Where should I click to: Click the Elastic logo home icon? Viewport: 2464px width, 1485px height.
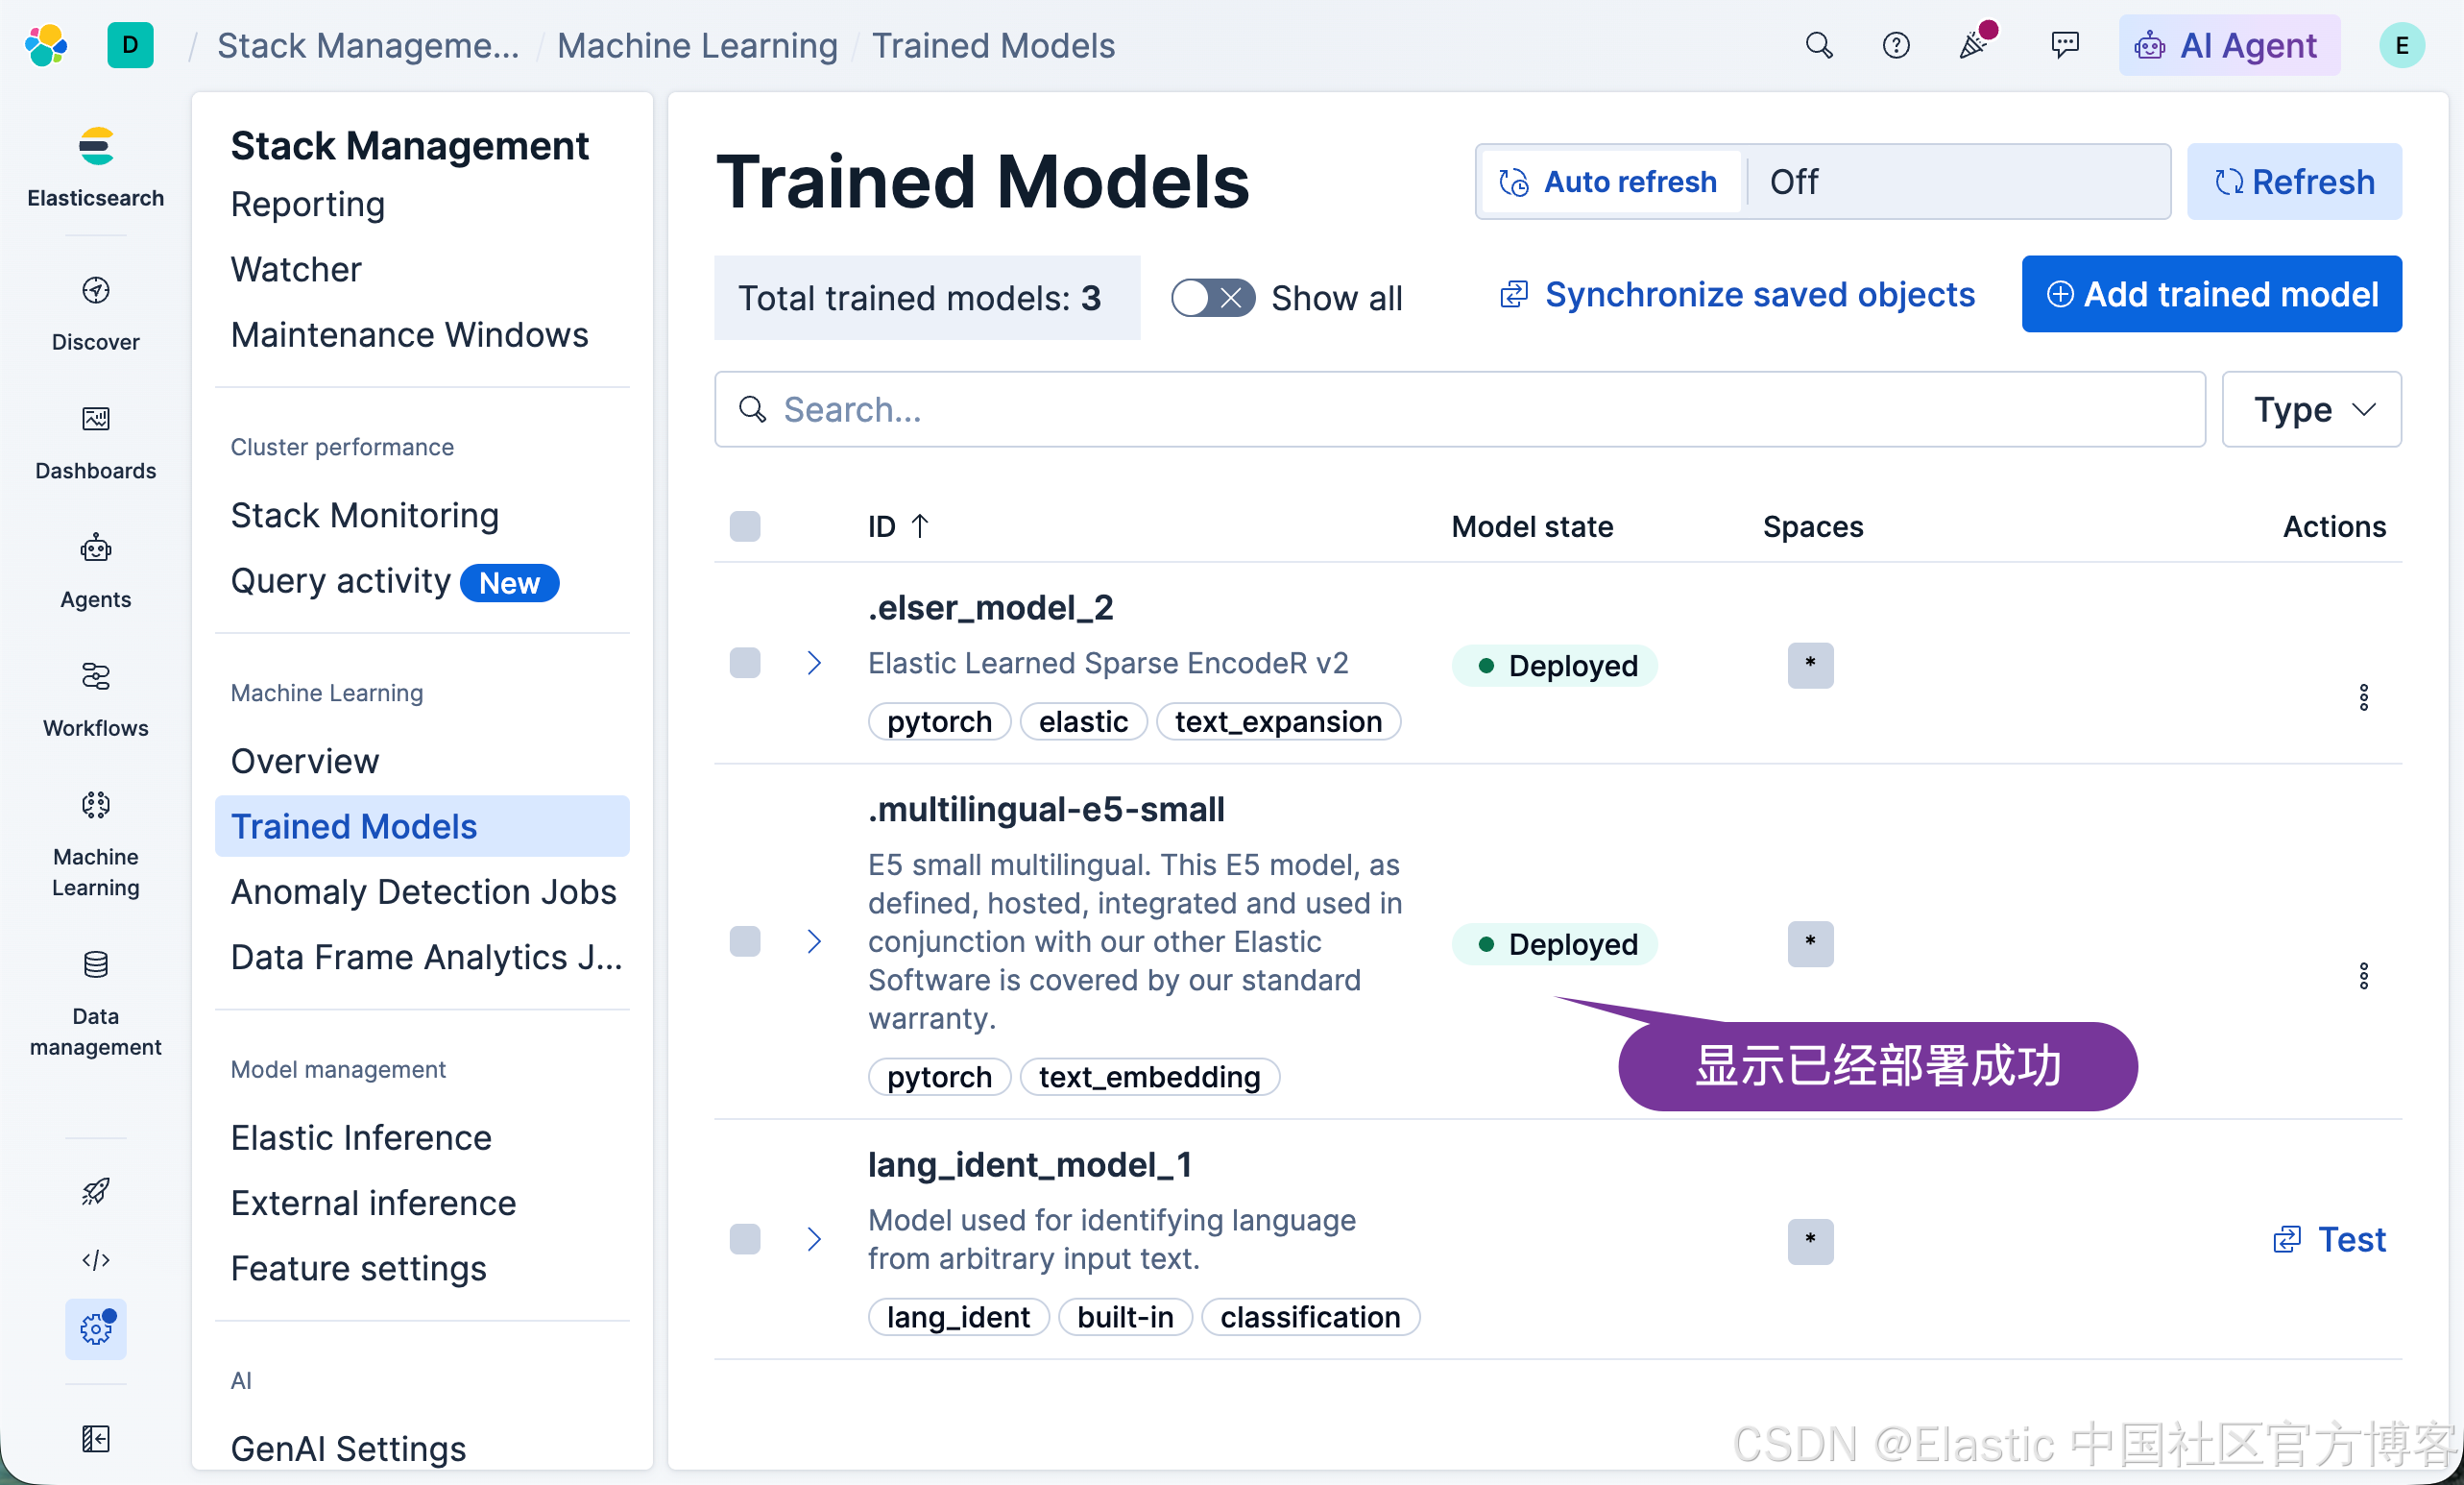(46, 45)
